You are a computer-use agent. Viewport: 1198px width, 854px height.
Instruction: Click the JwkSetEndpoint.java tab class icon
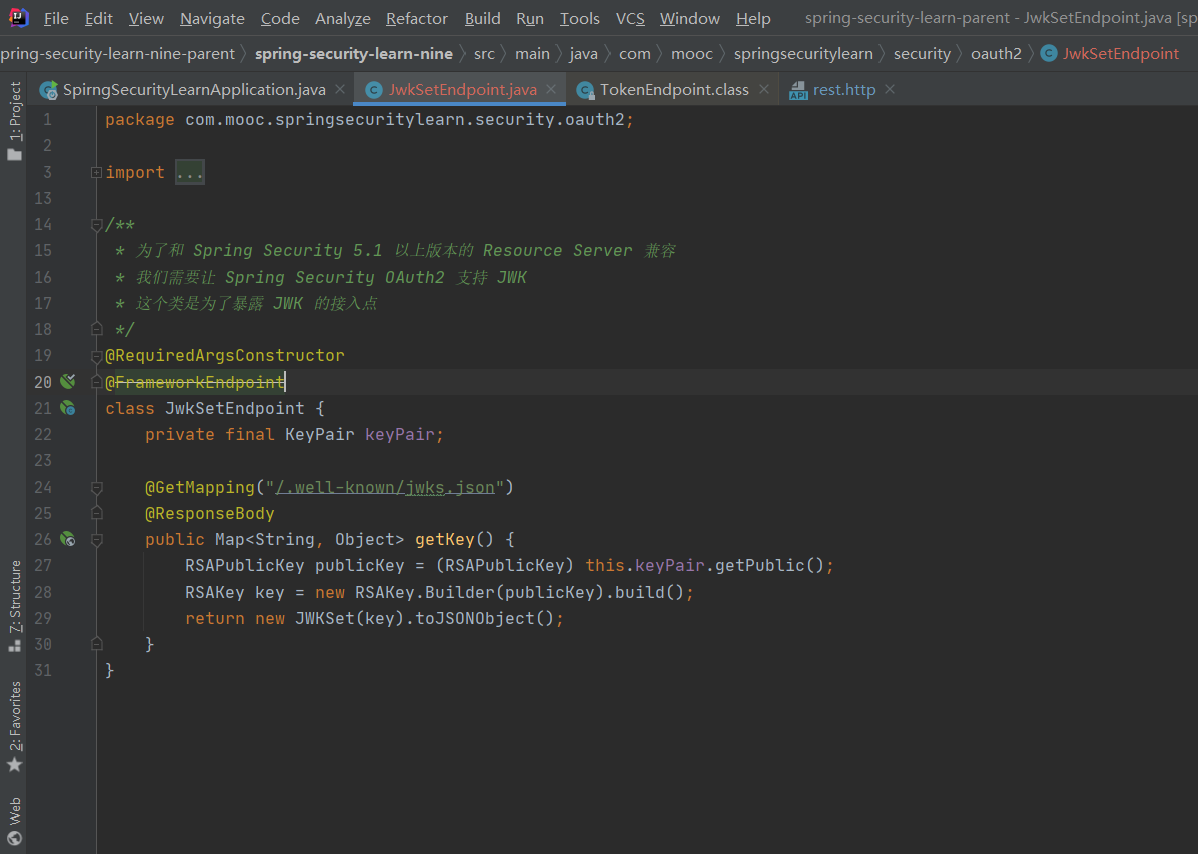click(x=374, y=90)
